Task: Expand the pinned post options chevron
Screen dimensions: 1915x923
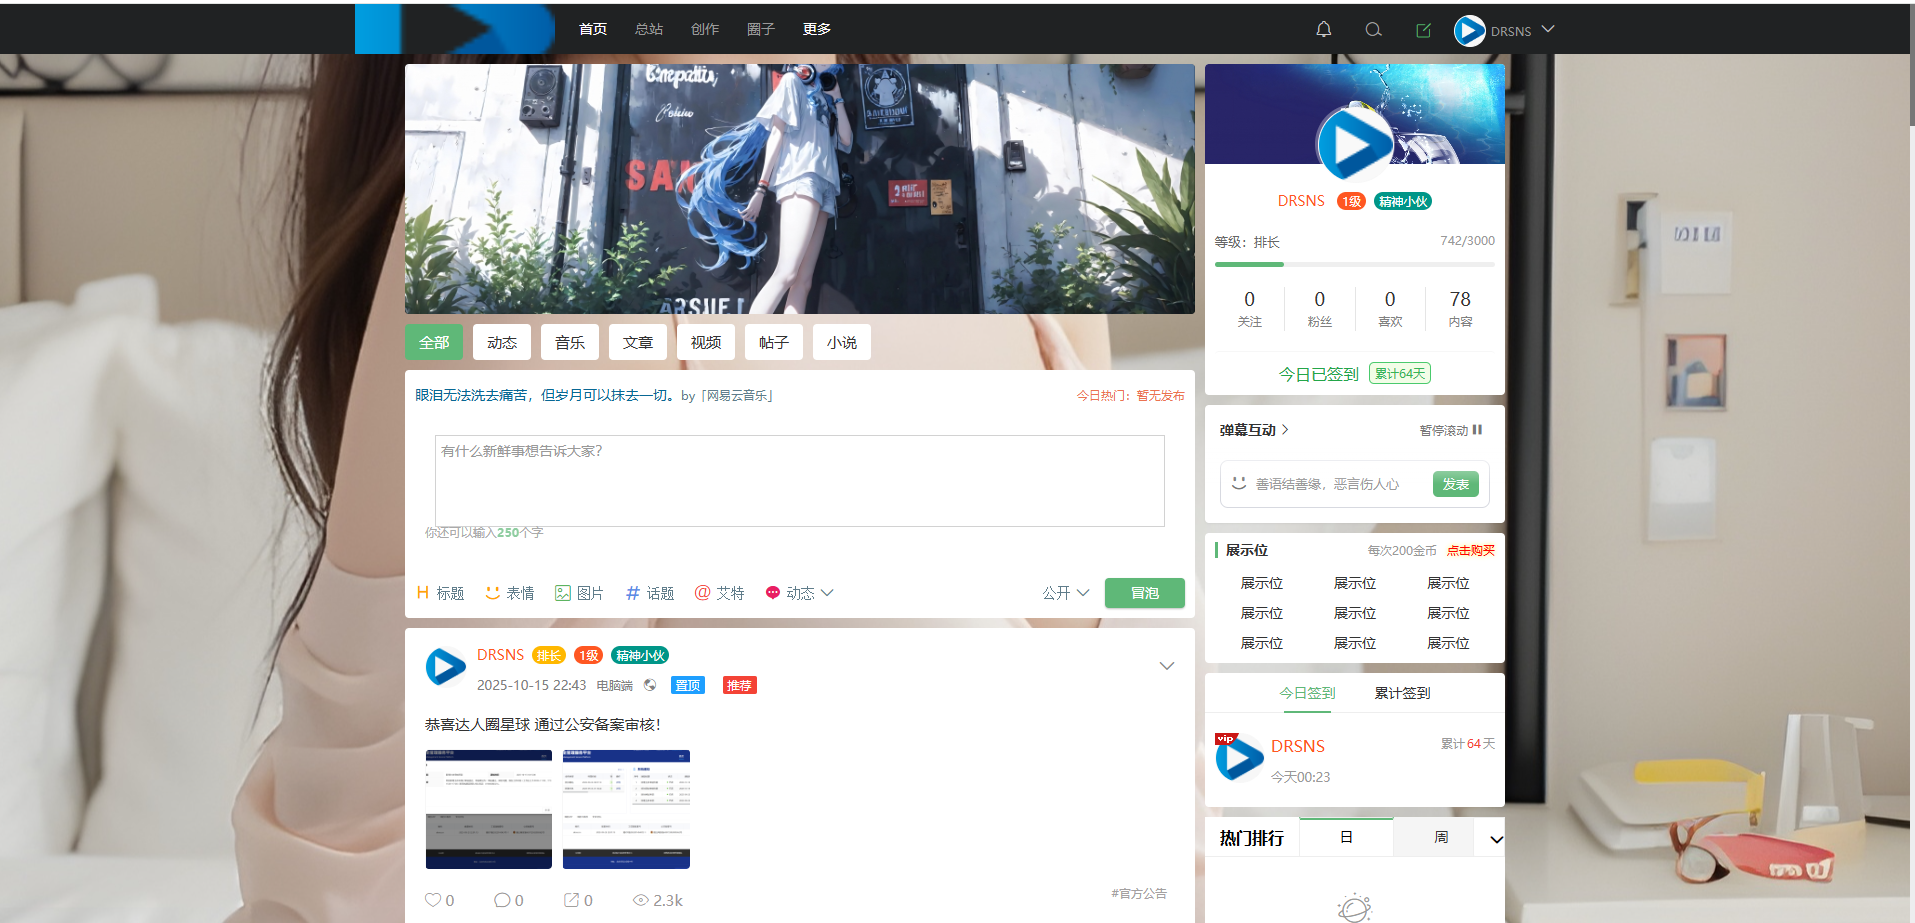Action: tap(1166, 666)
